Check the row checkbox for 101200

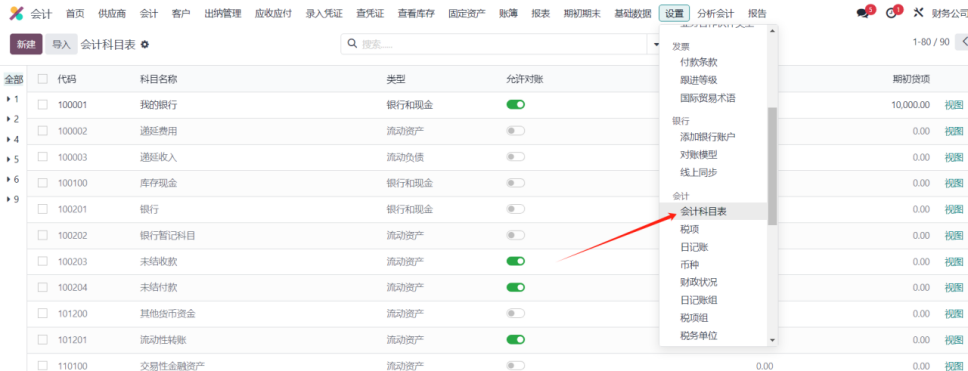click(x=43, y=314)
